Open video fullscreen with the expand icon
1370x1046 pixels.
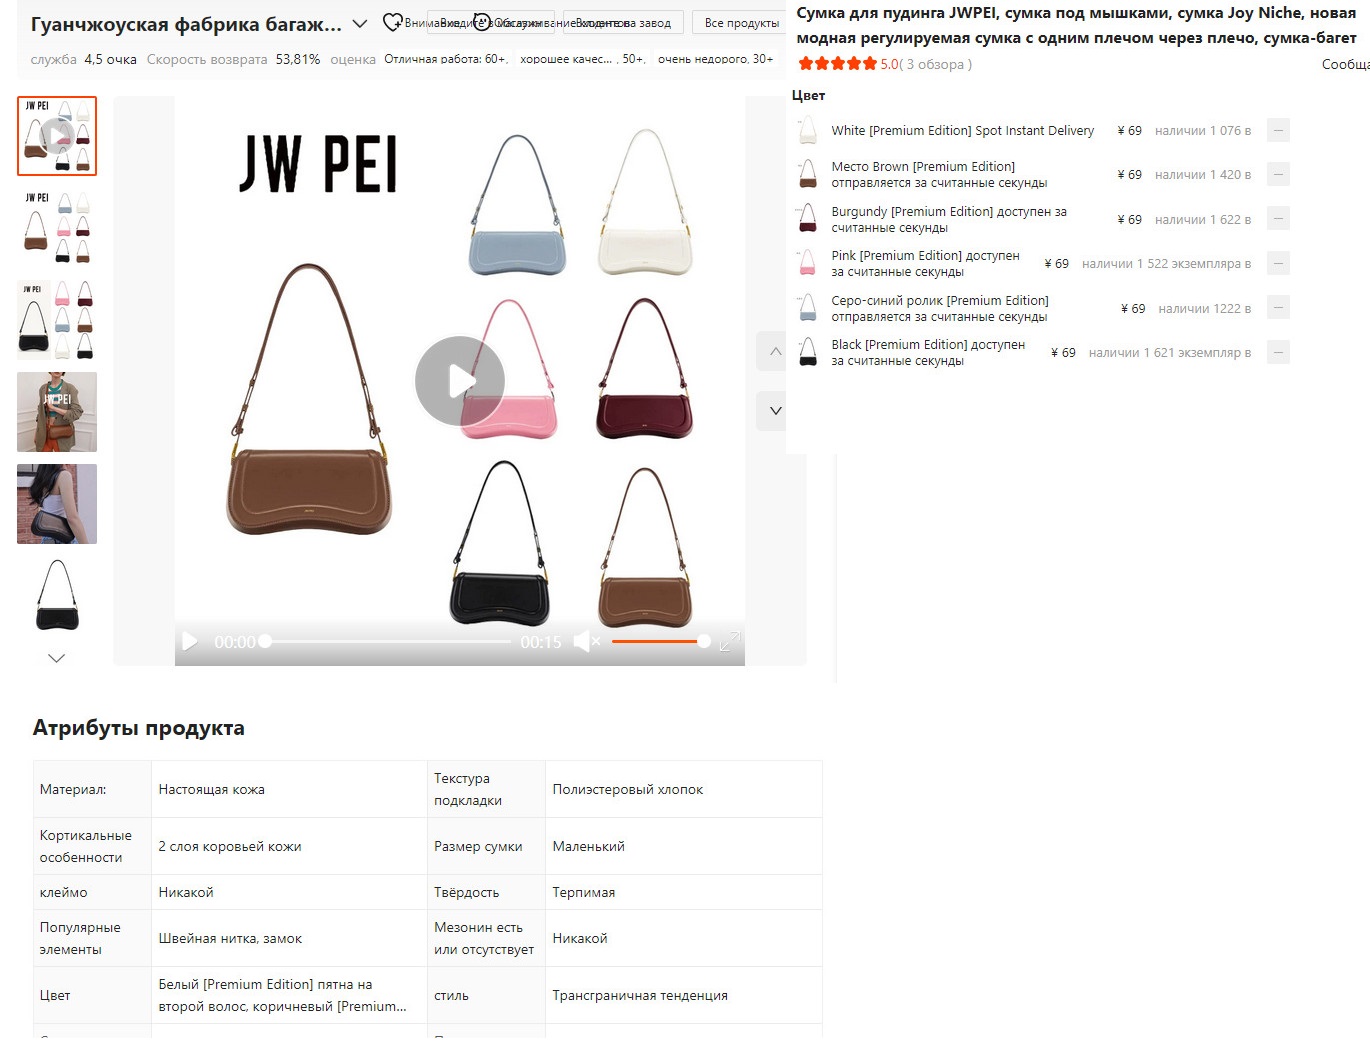[x=729, y=641]
